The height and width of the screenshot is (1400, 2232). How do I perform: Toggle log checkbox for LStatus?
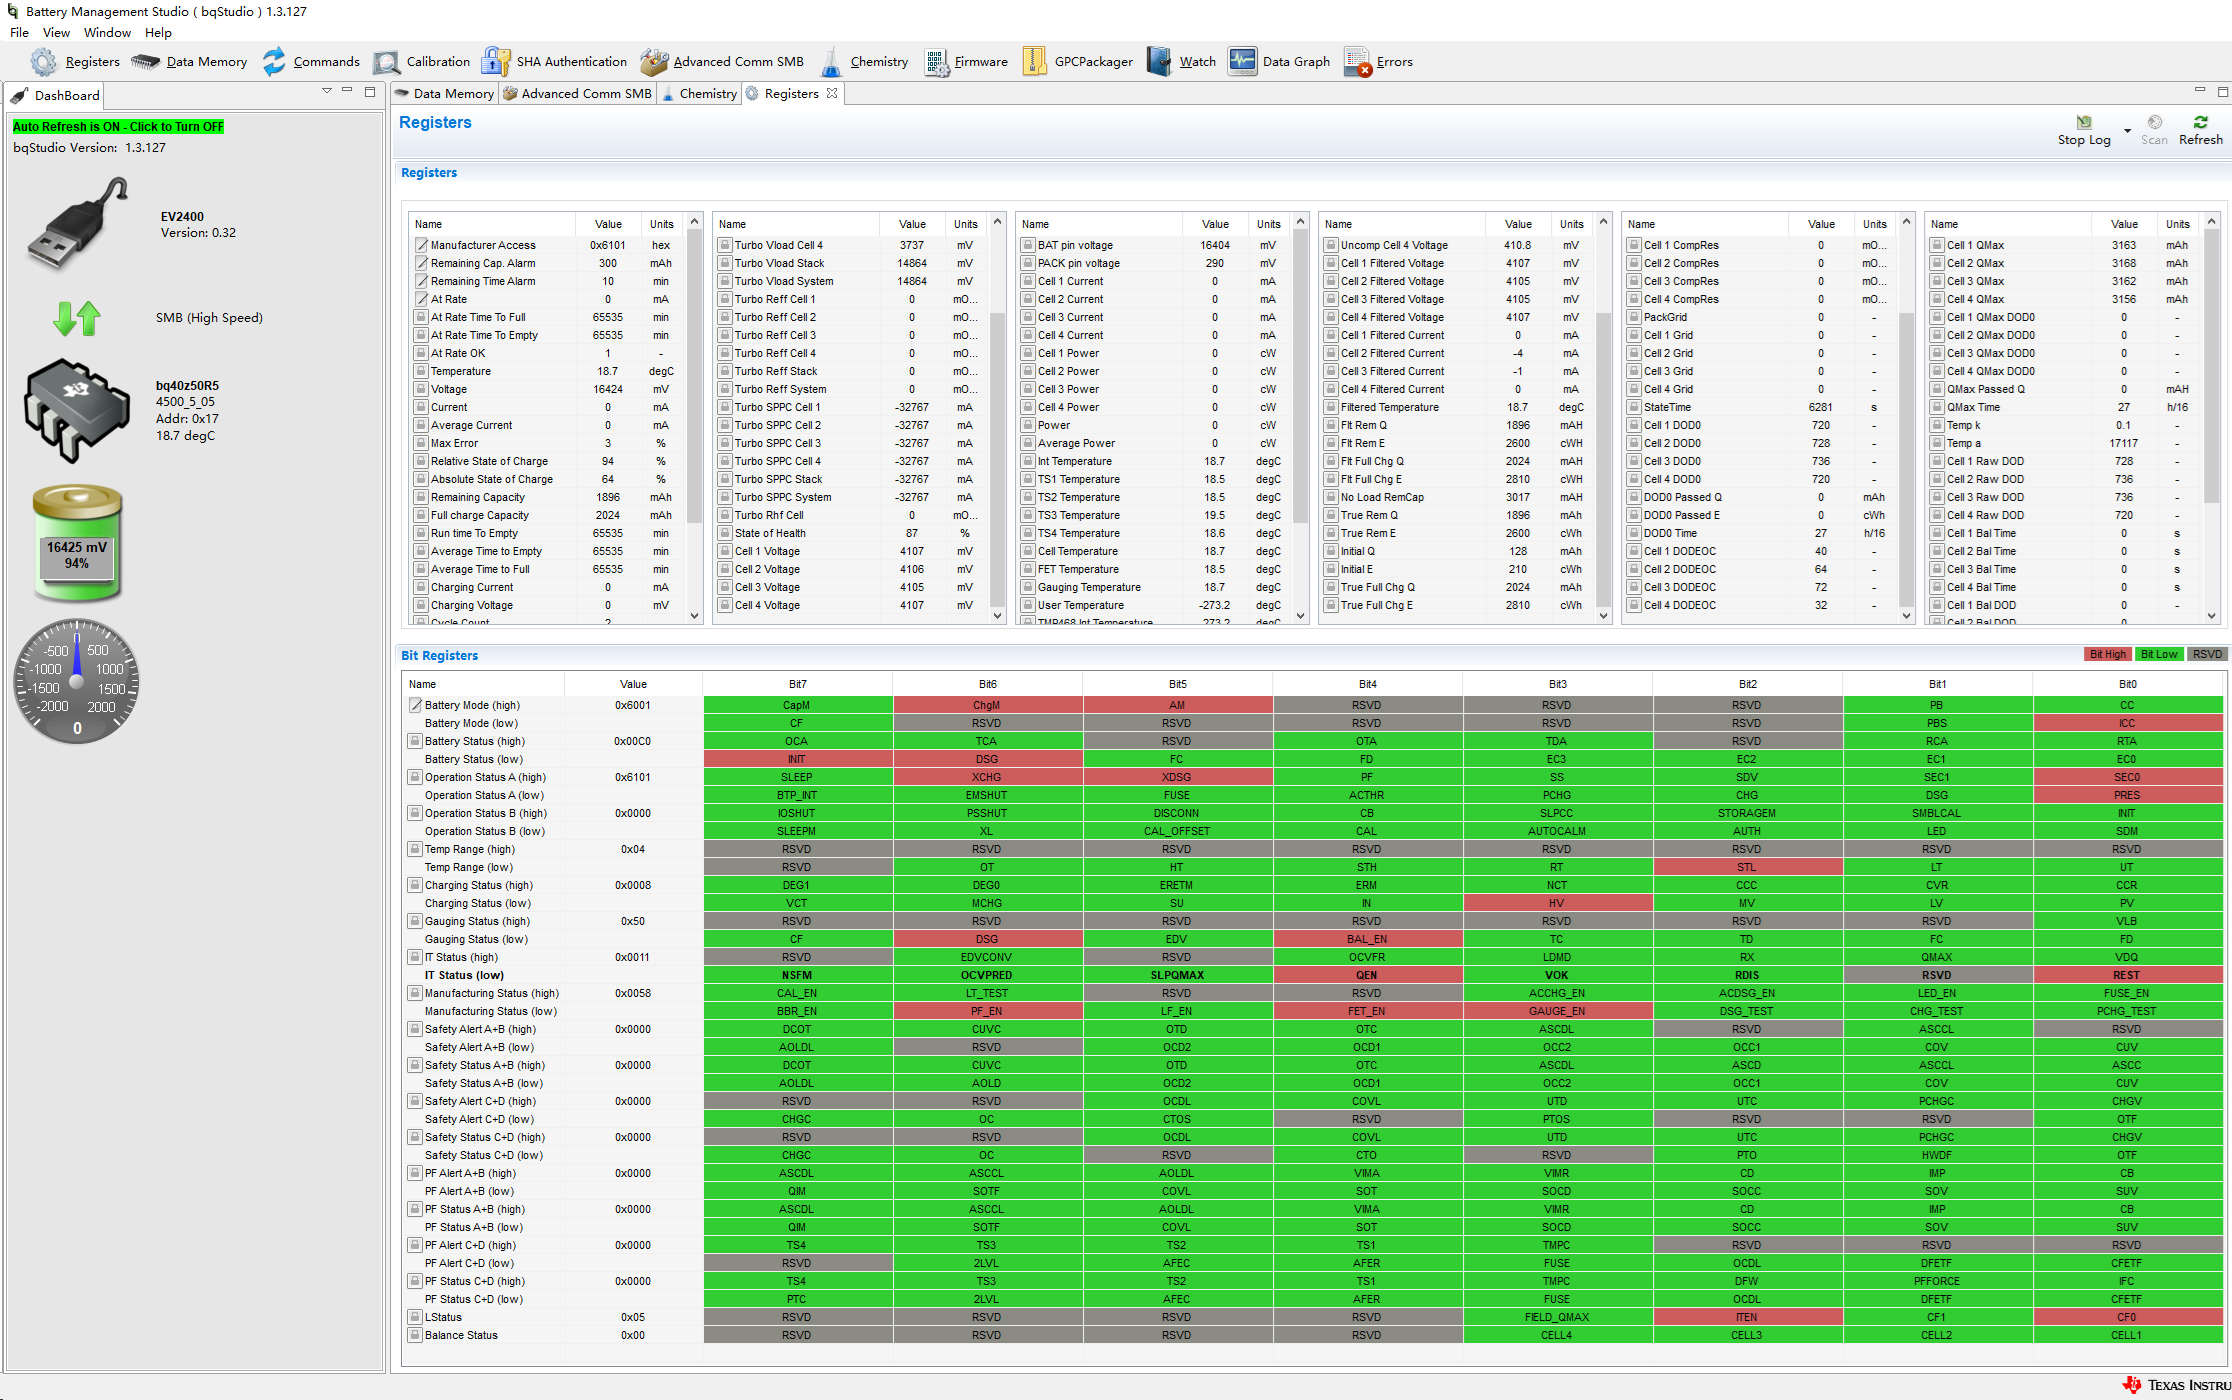[x=415, y=1317]
